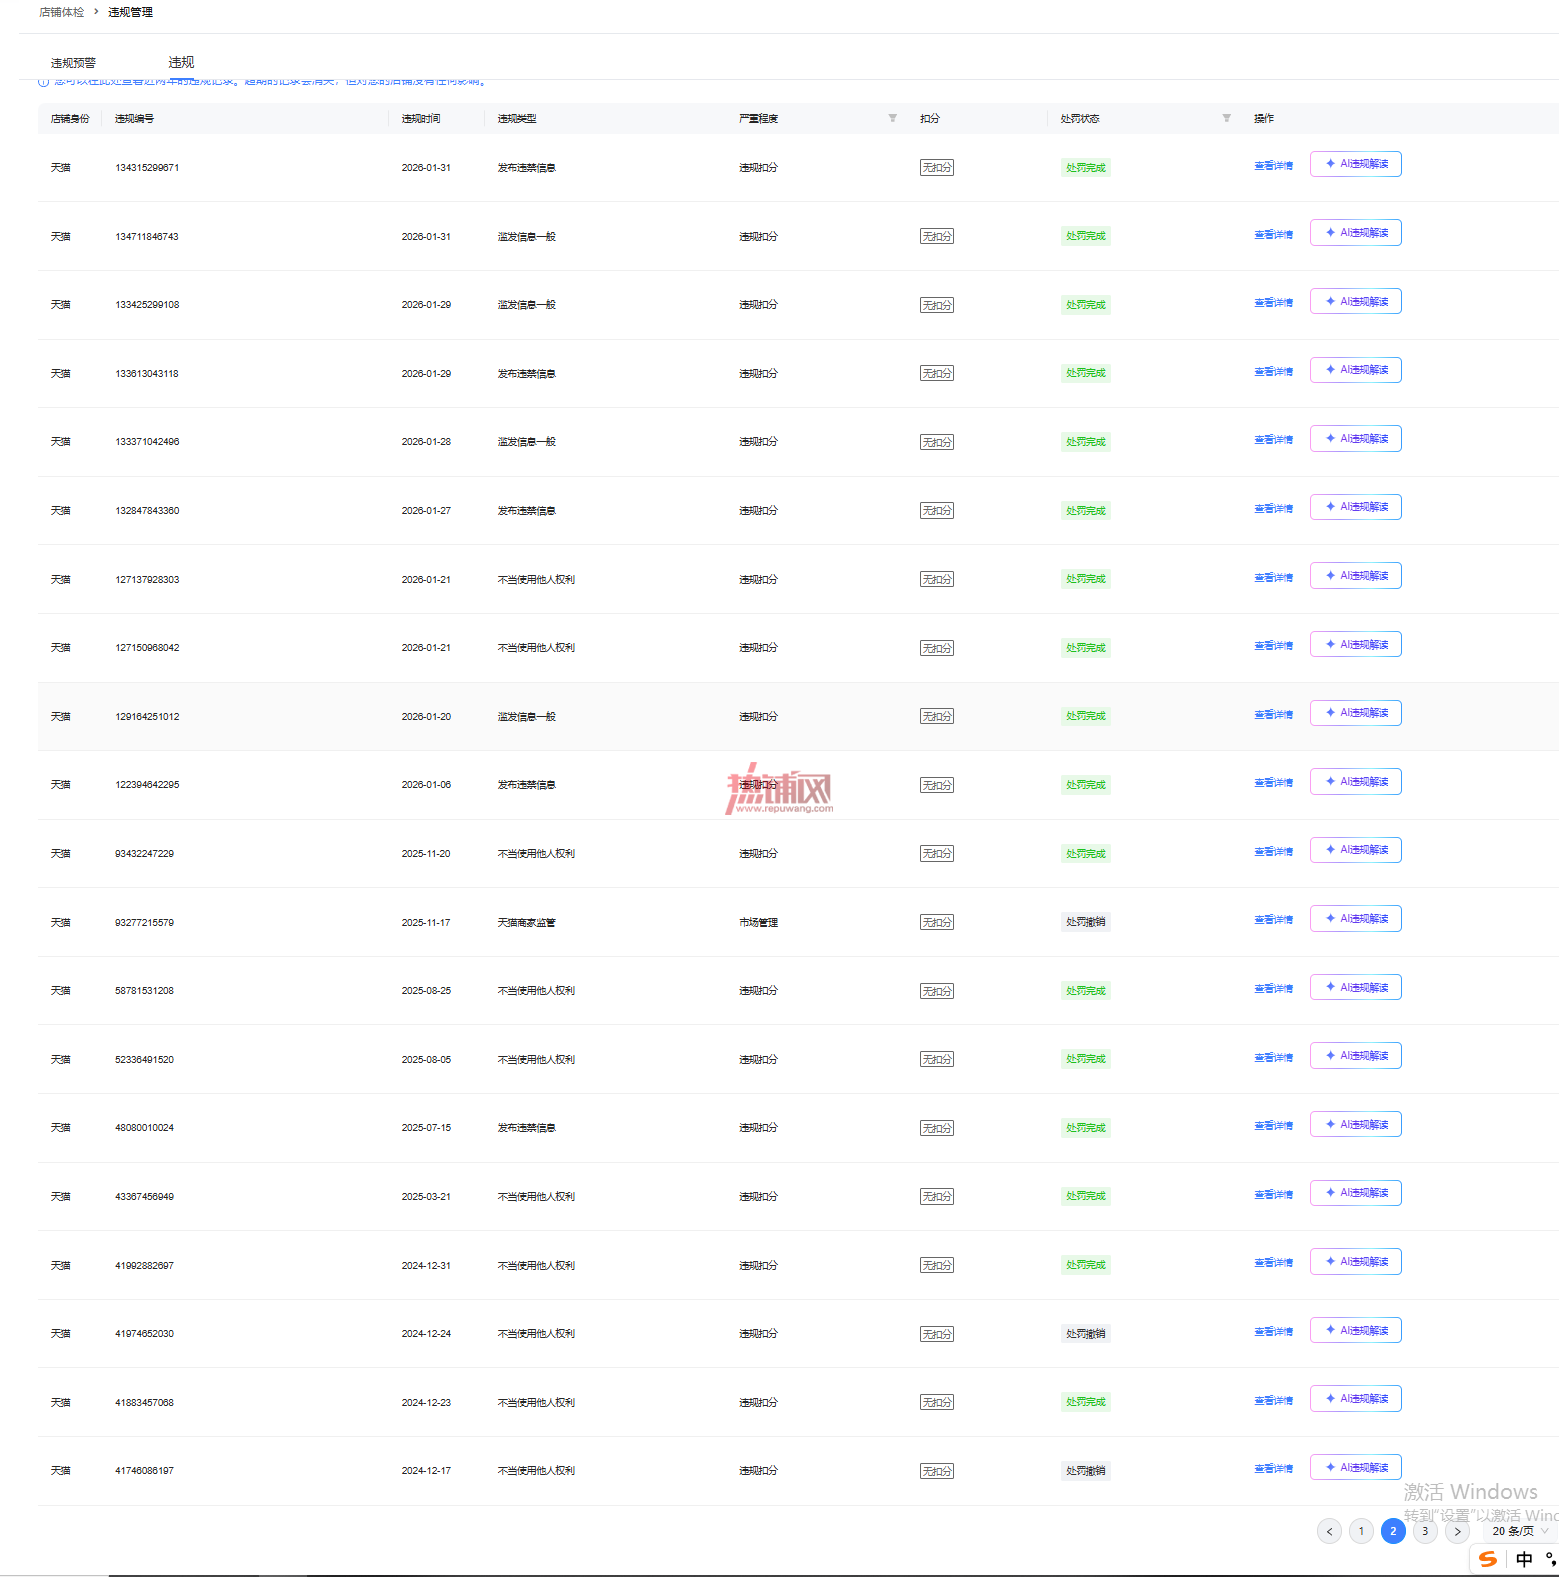Screen dimensions: 1559x1577
Task: Select the row of violation 129164251012
Action: [798, 716]
